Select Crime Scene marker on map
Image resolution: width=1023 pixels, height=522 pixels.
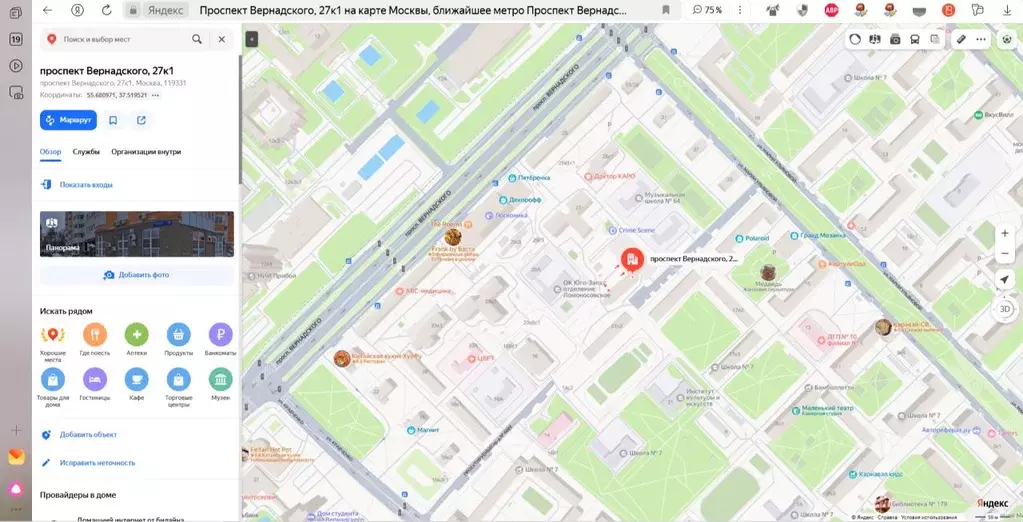(x=632, y=230)
